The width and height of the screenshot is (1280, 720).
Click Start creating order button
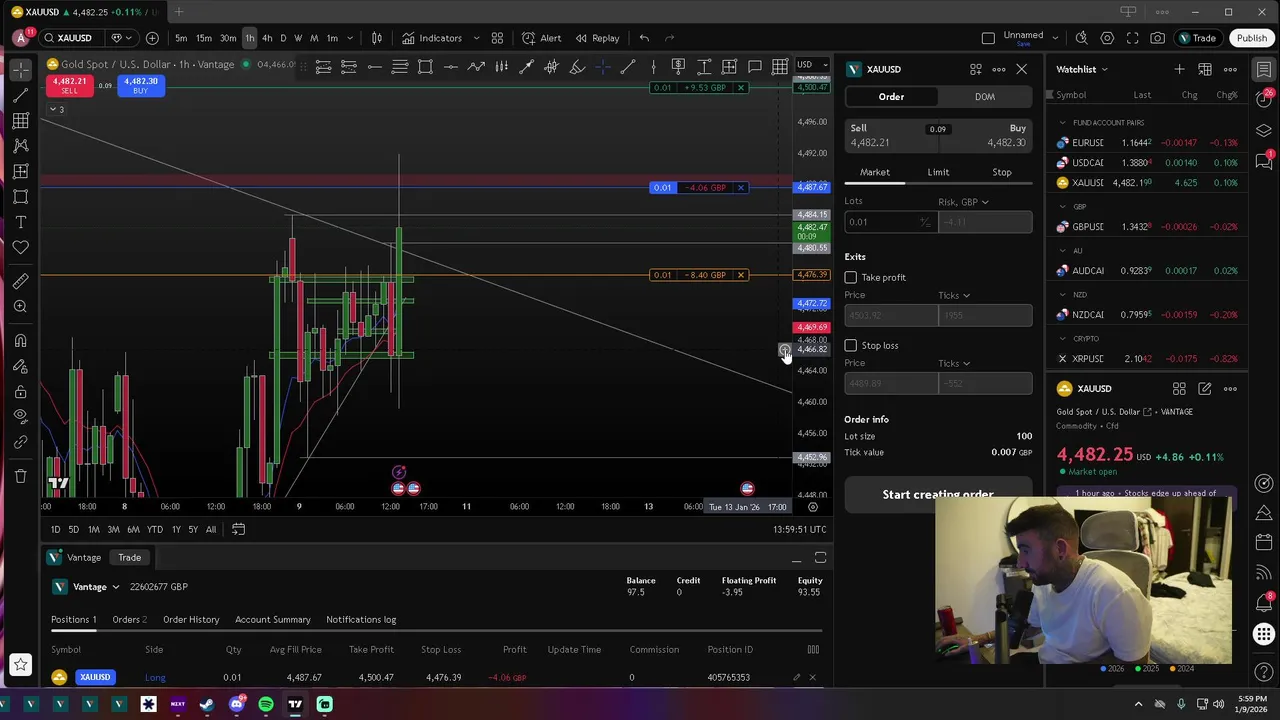pyautogui.click(x=938, y=494)
